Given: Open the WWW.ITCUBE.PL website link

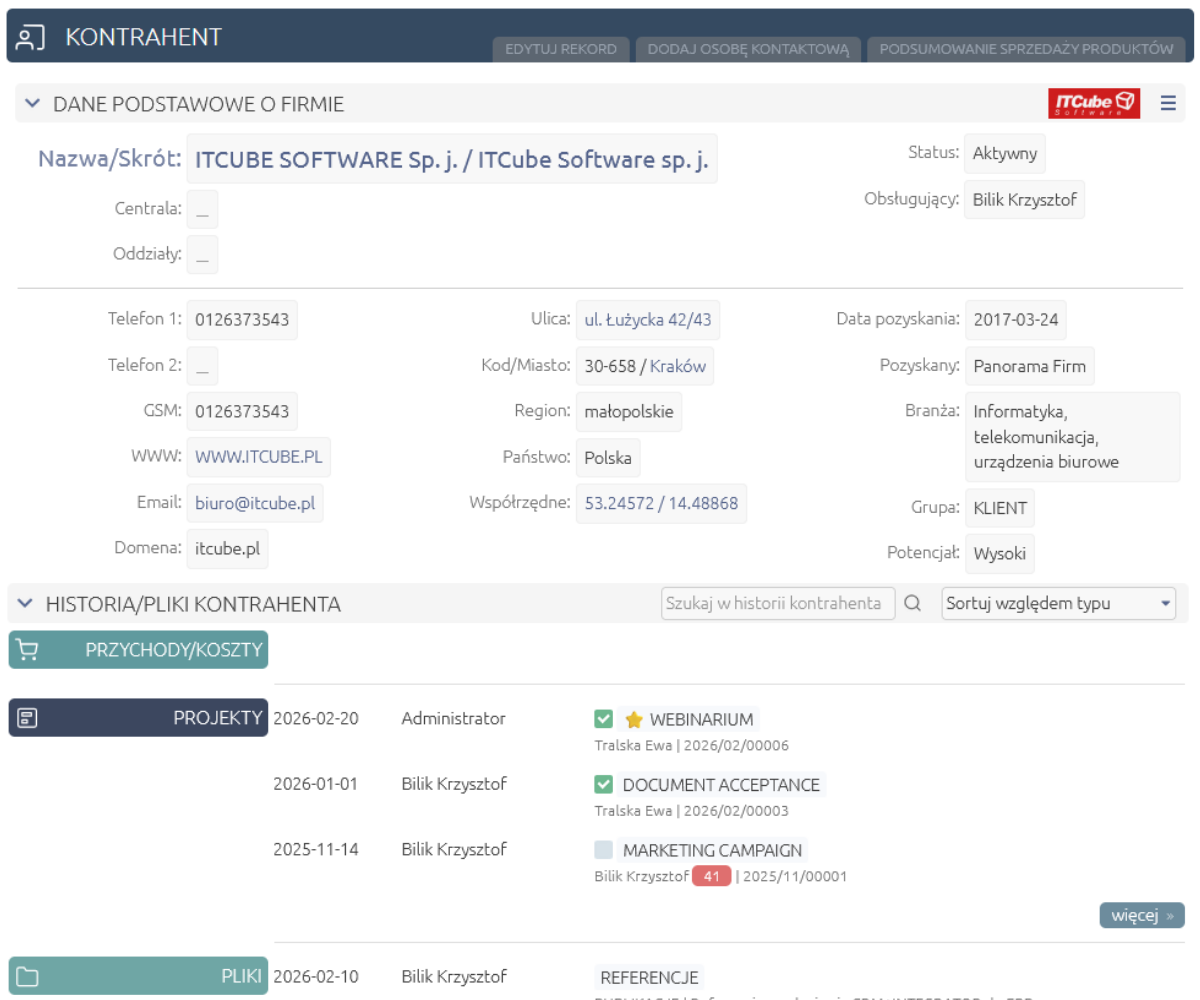Looking at the screenshot, I should tap(258, 457).
